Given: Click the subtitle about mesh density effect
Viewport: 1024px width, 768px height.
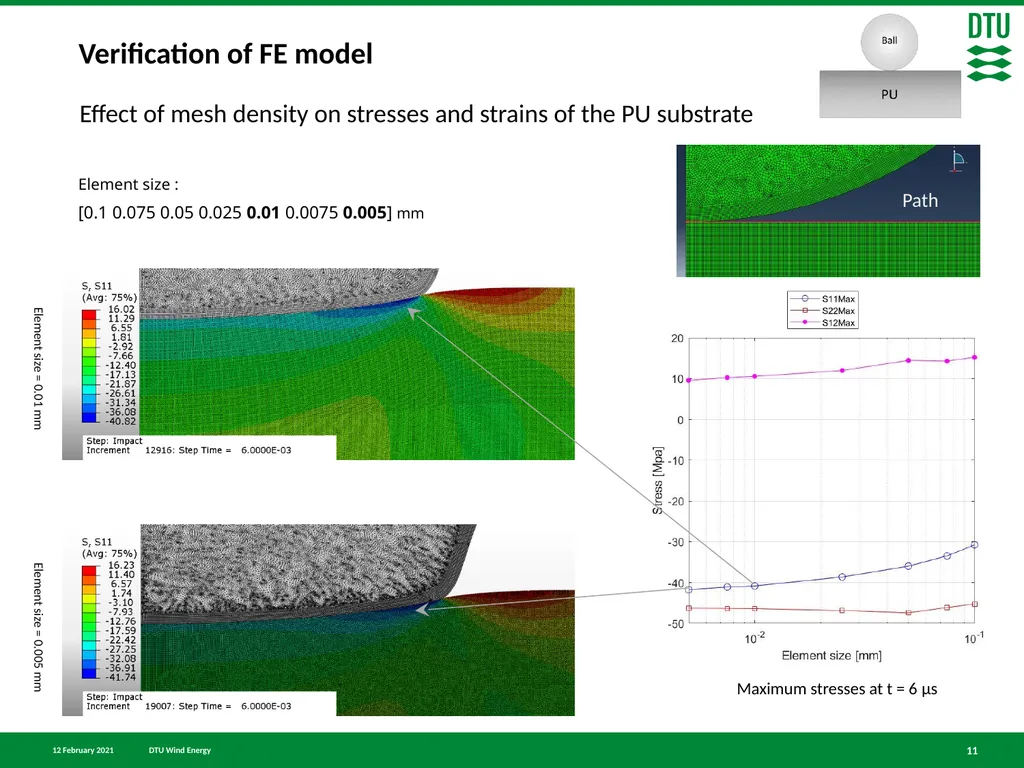Looking at the screenshot, I should pos(416,114).
